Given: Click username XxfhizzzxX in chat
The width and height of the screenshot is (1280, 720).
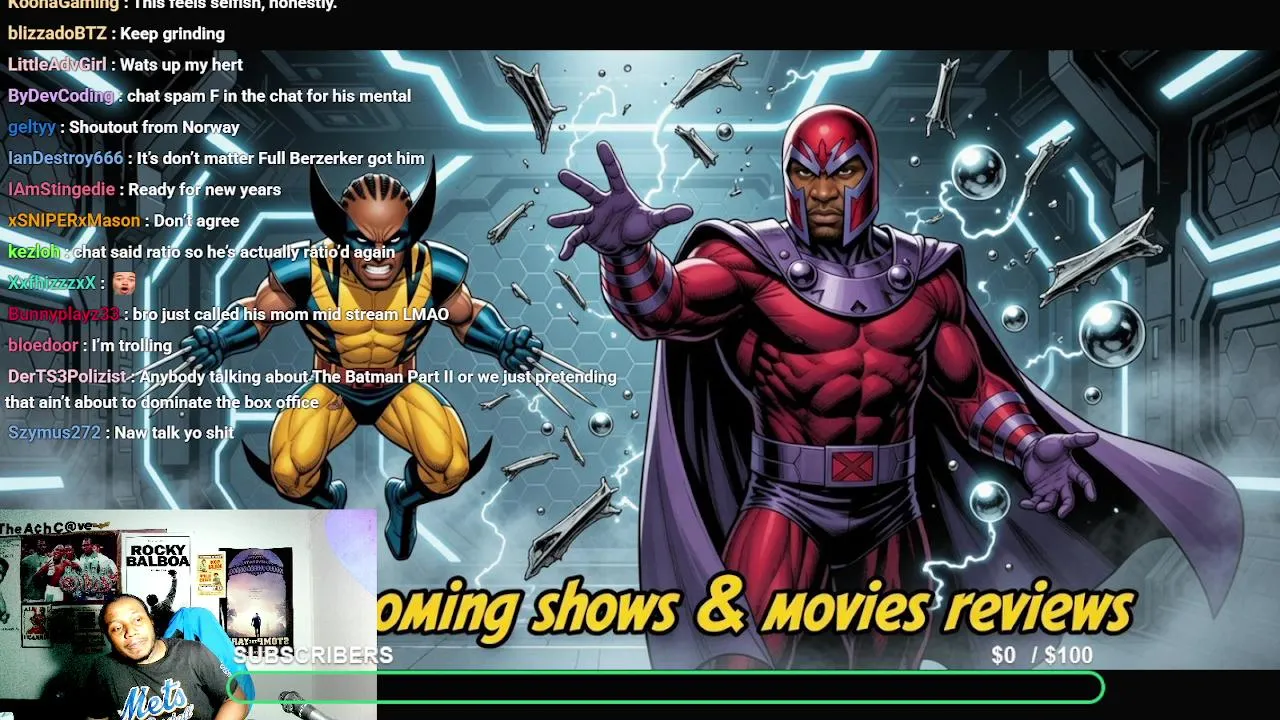Looking at the screenshot, I should 52,283.
